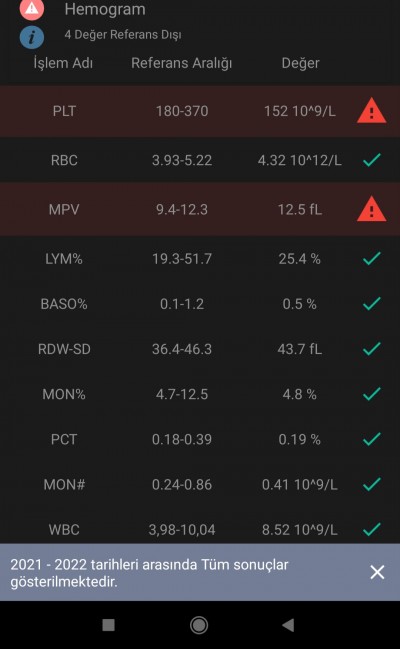This screenshot has width=400, height=649.
Task: Click the green checkmark next to BASO%
Action: [x=371, y=303]
